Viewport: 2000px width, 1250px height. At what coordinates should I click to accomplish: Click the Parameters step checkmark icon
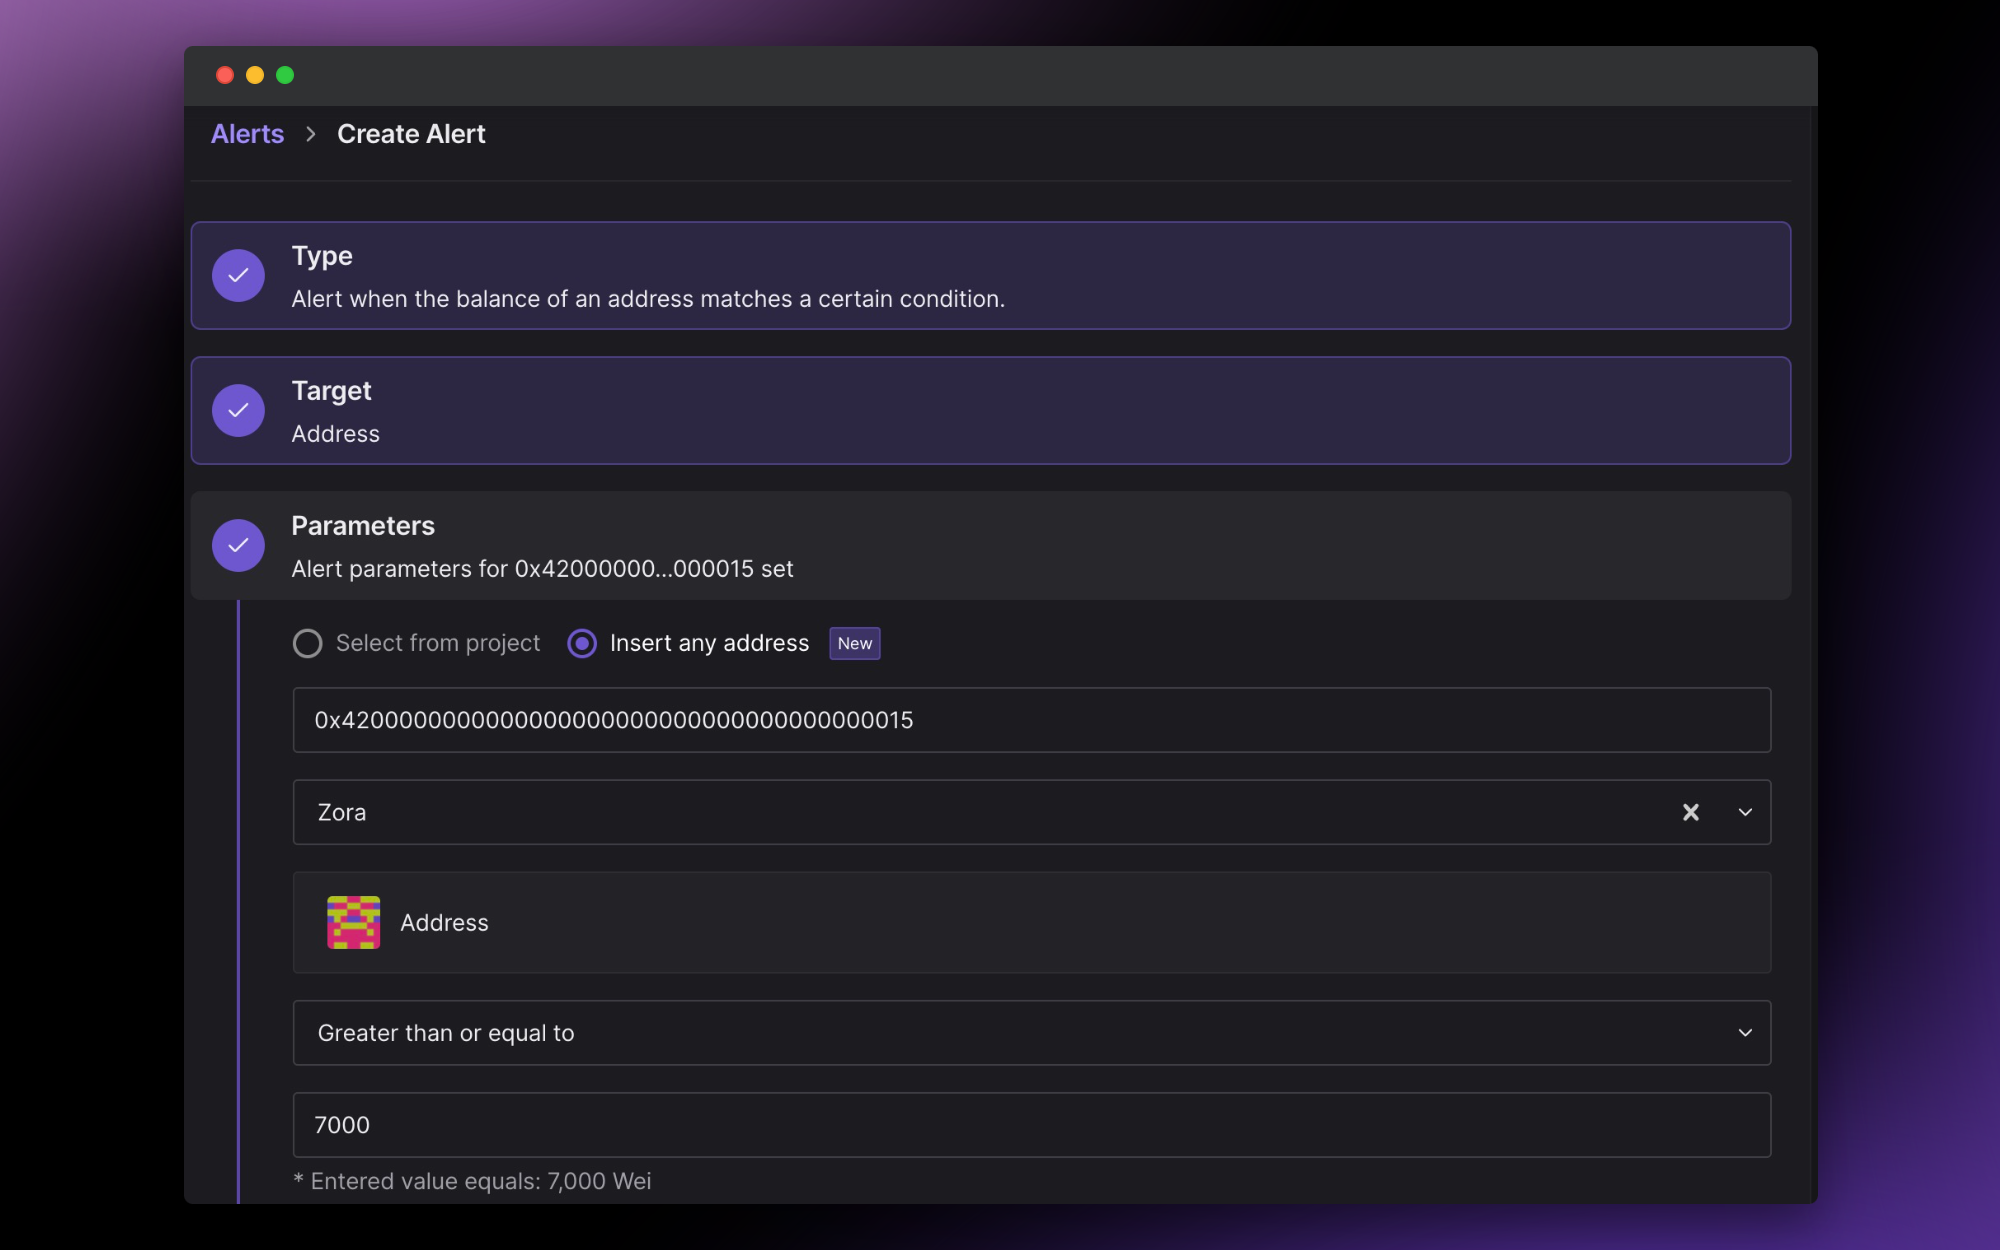(x=237, y=545)
